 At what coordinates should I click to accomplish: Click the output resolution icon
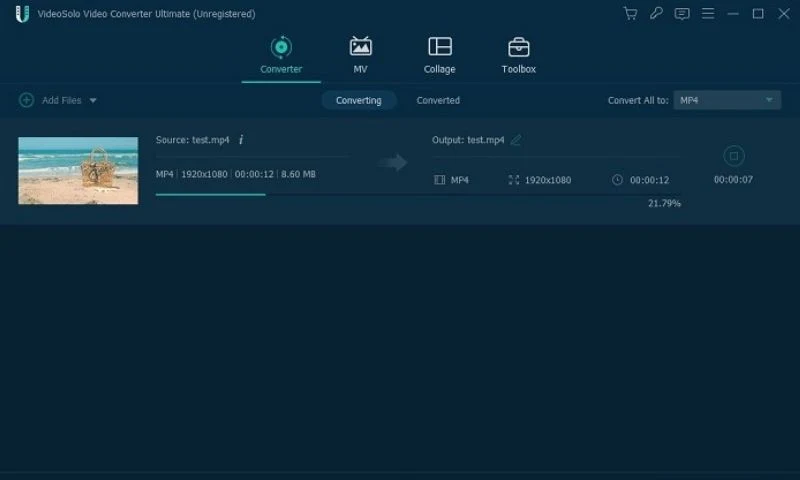(x=513, y=180)
